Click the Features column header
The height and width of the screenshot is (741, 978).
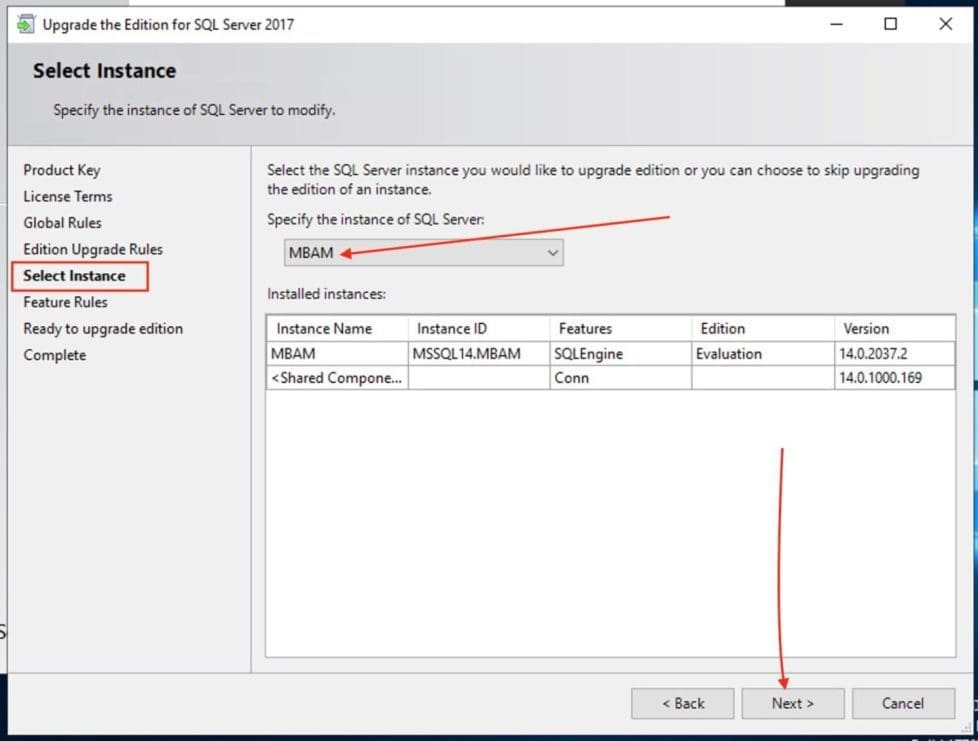point(619,328)
